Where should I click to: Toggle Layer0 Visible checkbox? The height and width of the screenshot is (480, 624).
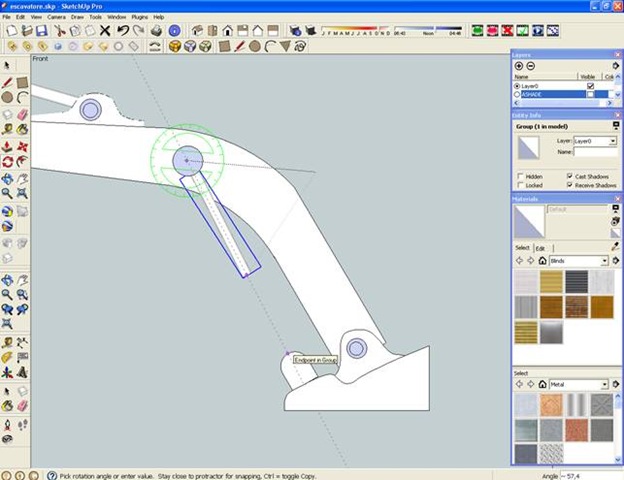[x=590, y=86]
